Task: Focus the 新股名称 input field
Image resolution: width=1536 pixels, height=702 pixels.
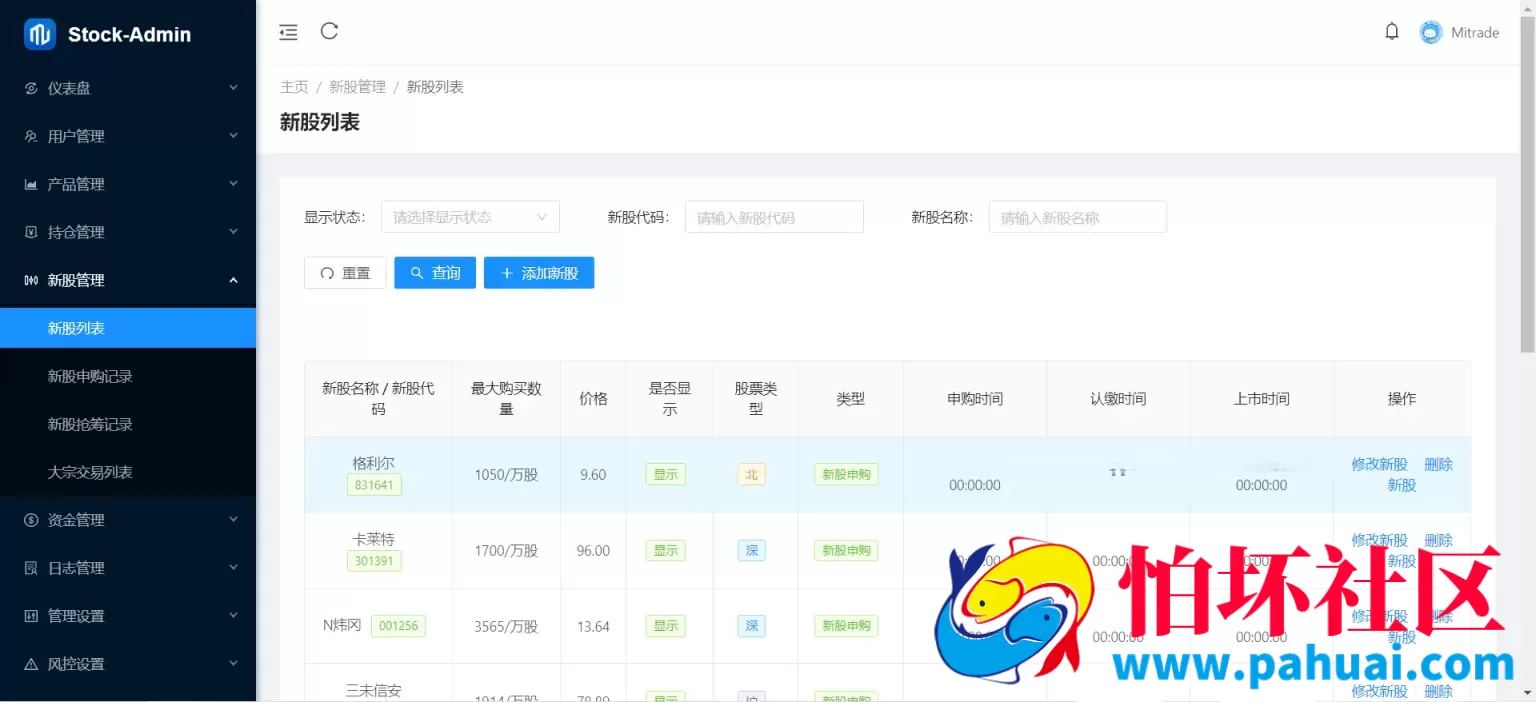Action: 1078,217
